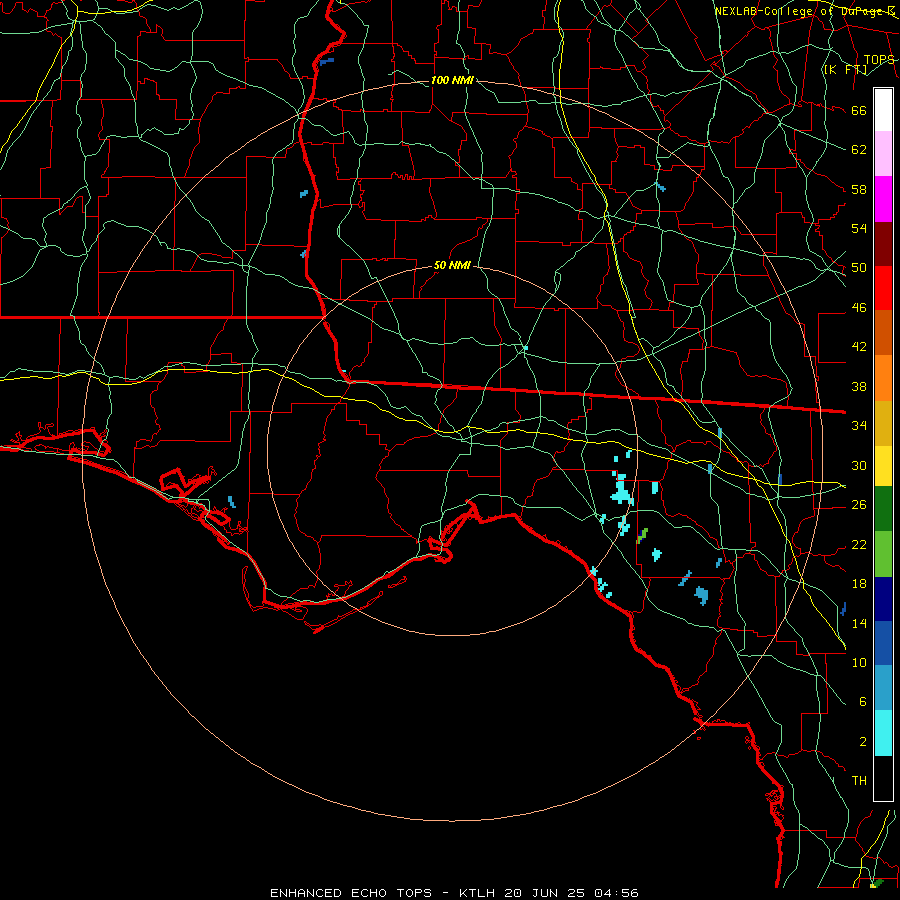Click the legend value 54
This screenshot has height=900, width=900.
[x=859, y=228]
